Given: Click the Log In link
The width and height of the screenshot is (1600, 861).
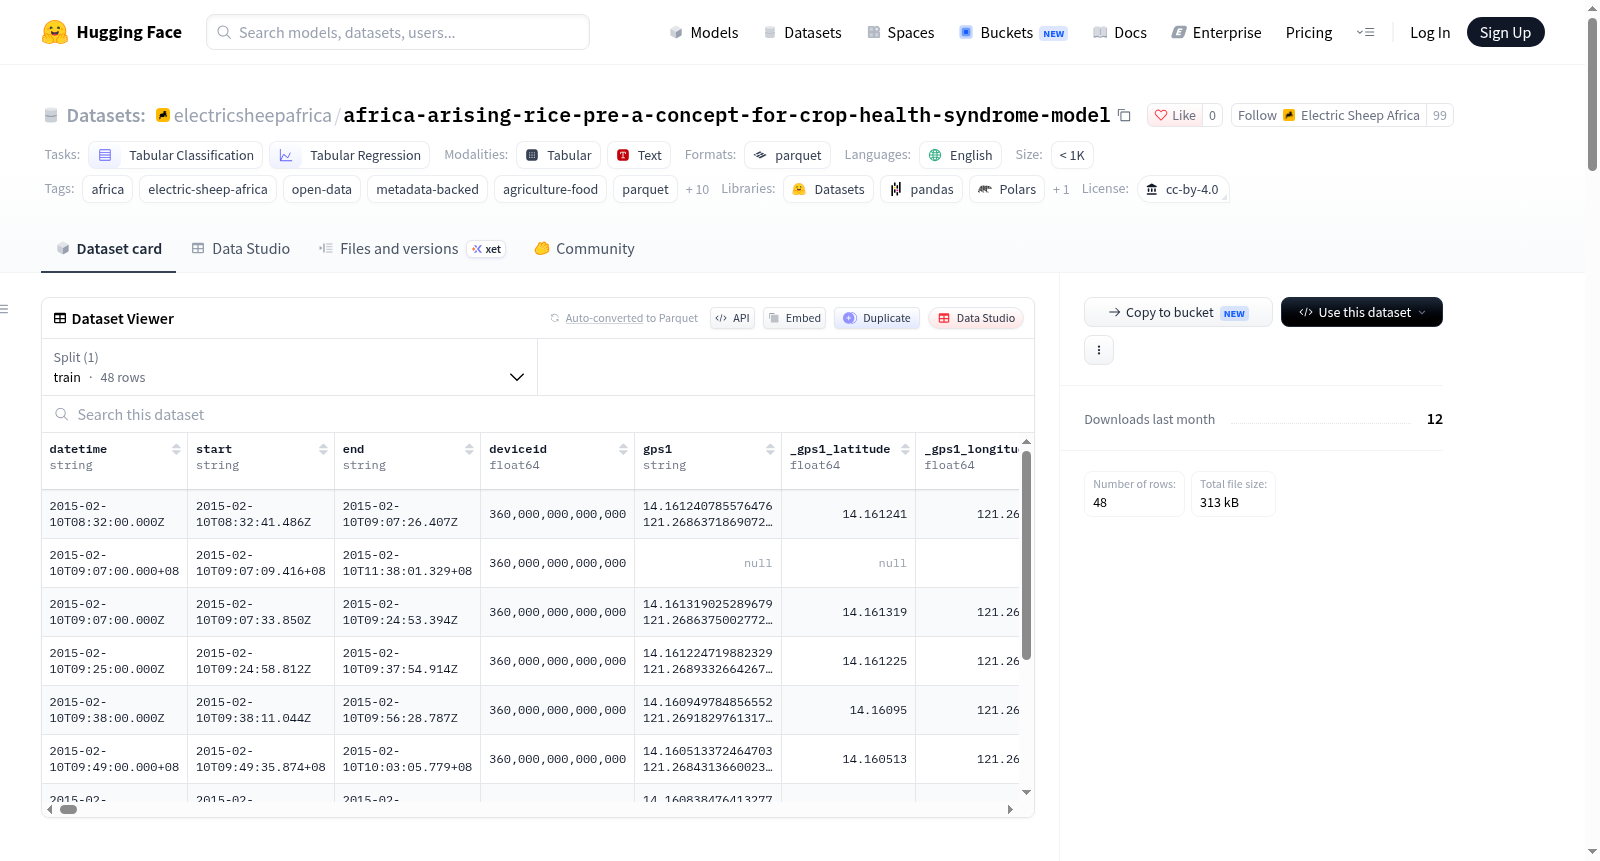Looking at the screenshot, I should 1430,32.
